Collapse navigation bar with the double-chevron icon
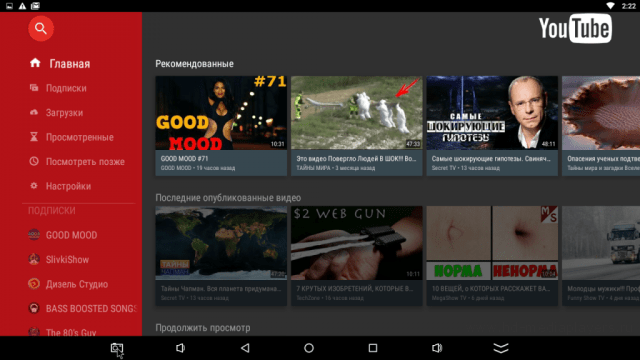Screen dimensions: 640x360 coord(501,348)
